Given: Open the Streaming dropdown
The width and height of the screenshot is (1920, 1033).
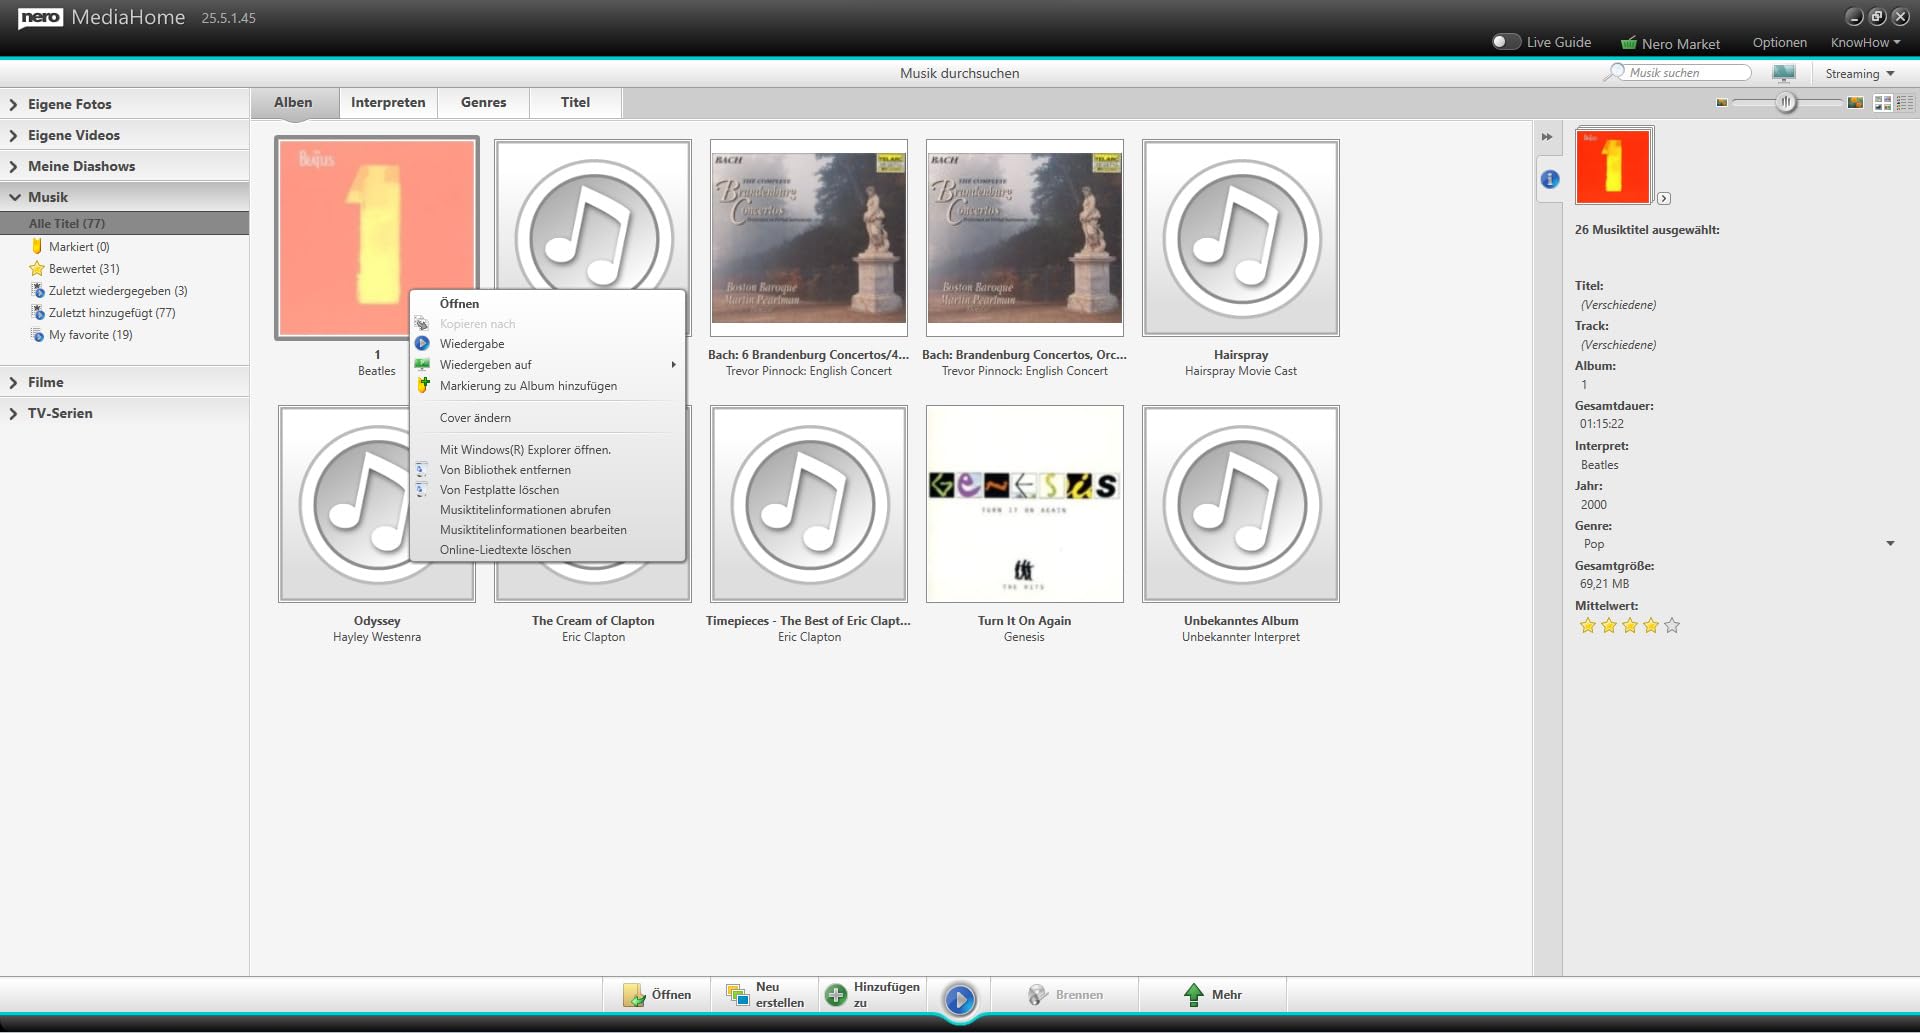Looking at the screenshot, I should 1859,74.
